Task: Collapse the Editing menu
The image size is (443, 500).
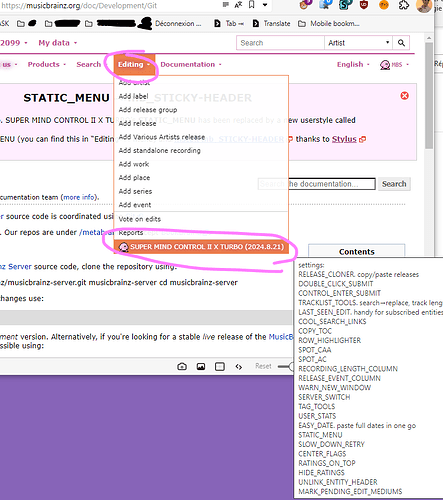Action: click(x=134, y=64)
